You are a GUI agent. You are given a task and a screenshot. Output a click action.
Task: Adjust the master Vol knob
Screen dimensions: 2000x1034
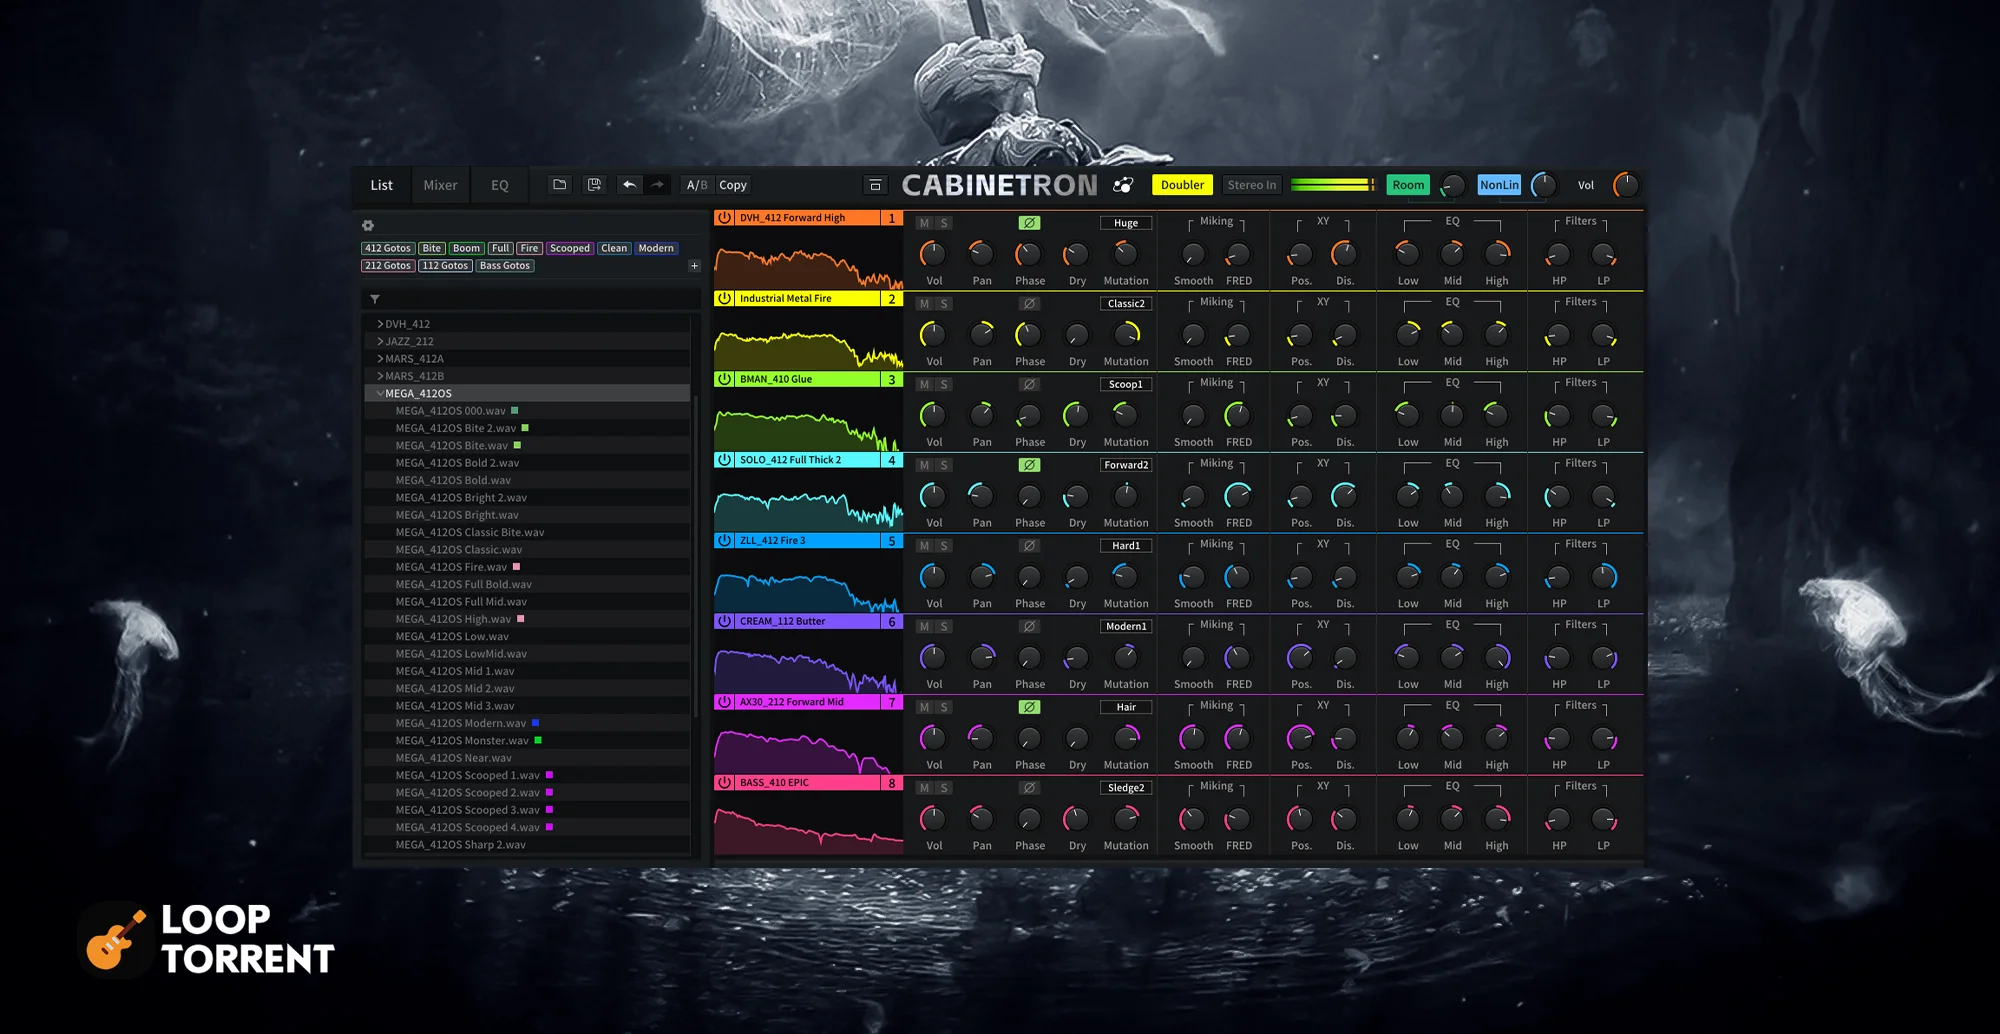[x=1626, y=185]
